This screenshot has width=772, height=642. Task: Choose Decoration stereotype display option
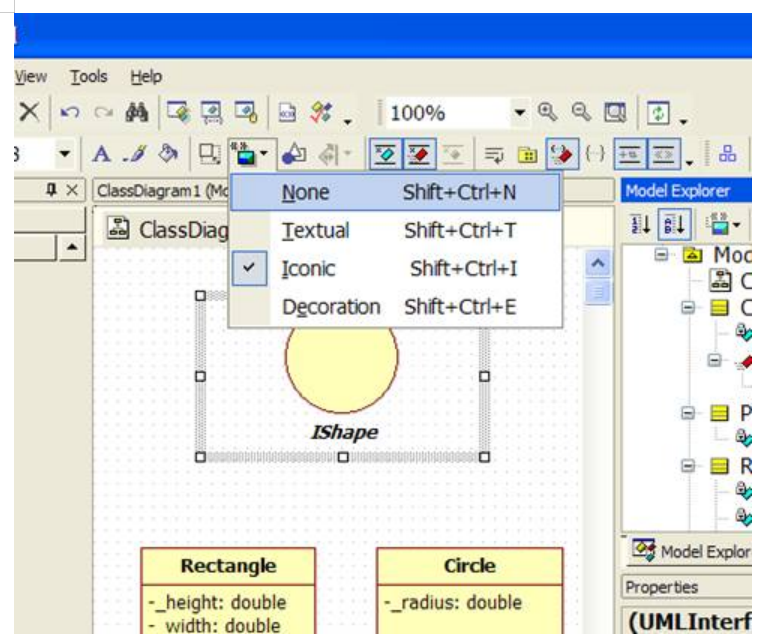pos(395,307)
